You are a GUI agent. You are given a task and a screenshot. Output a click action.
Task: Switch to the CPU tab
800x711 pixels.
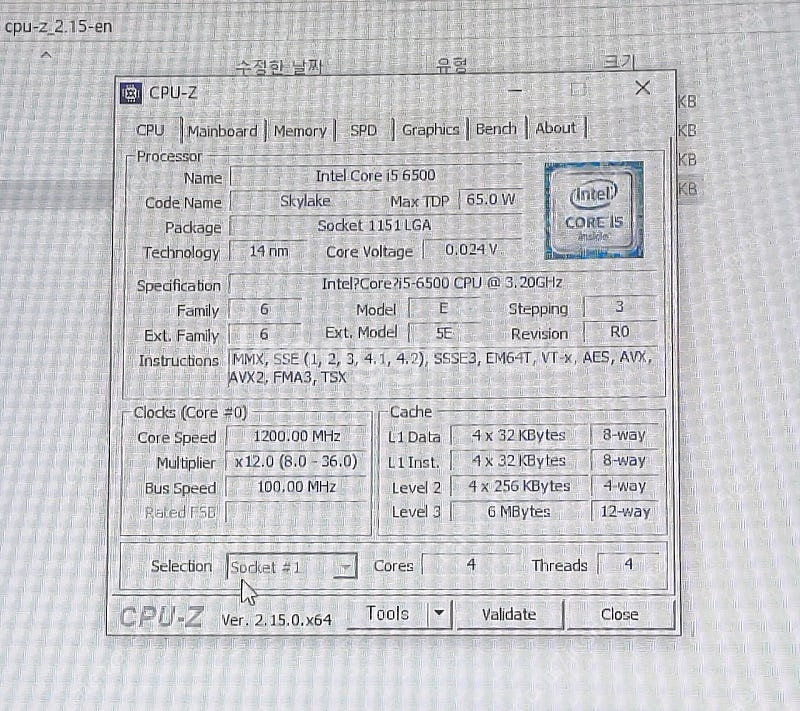(150, 131)
